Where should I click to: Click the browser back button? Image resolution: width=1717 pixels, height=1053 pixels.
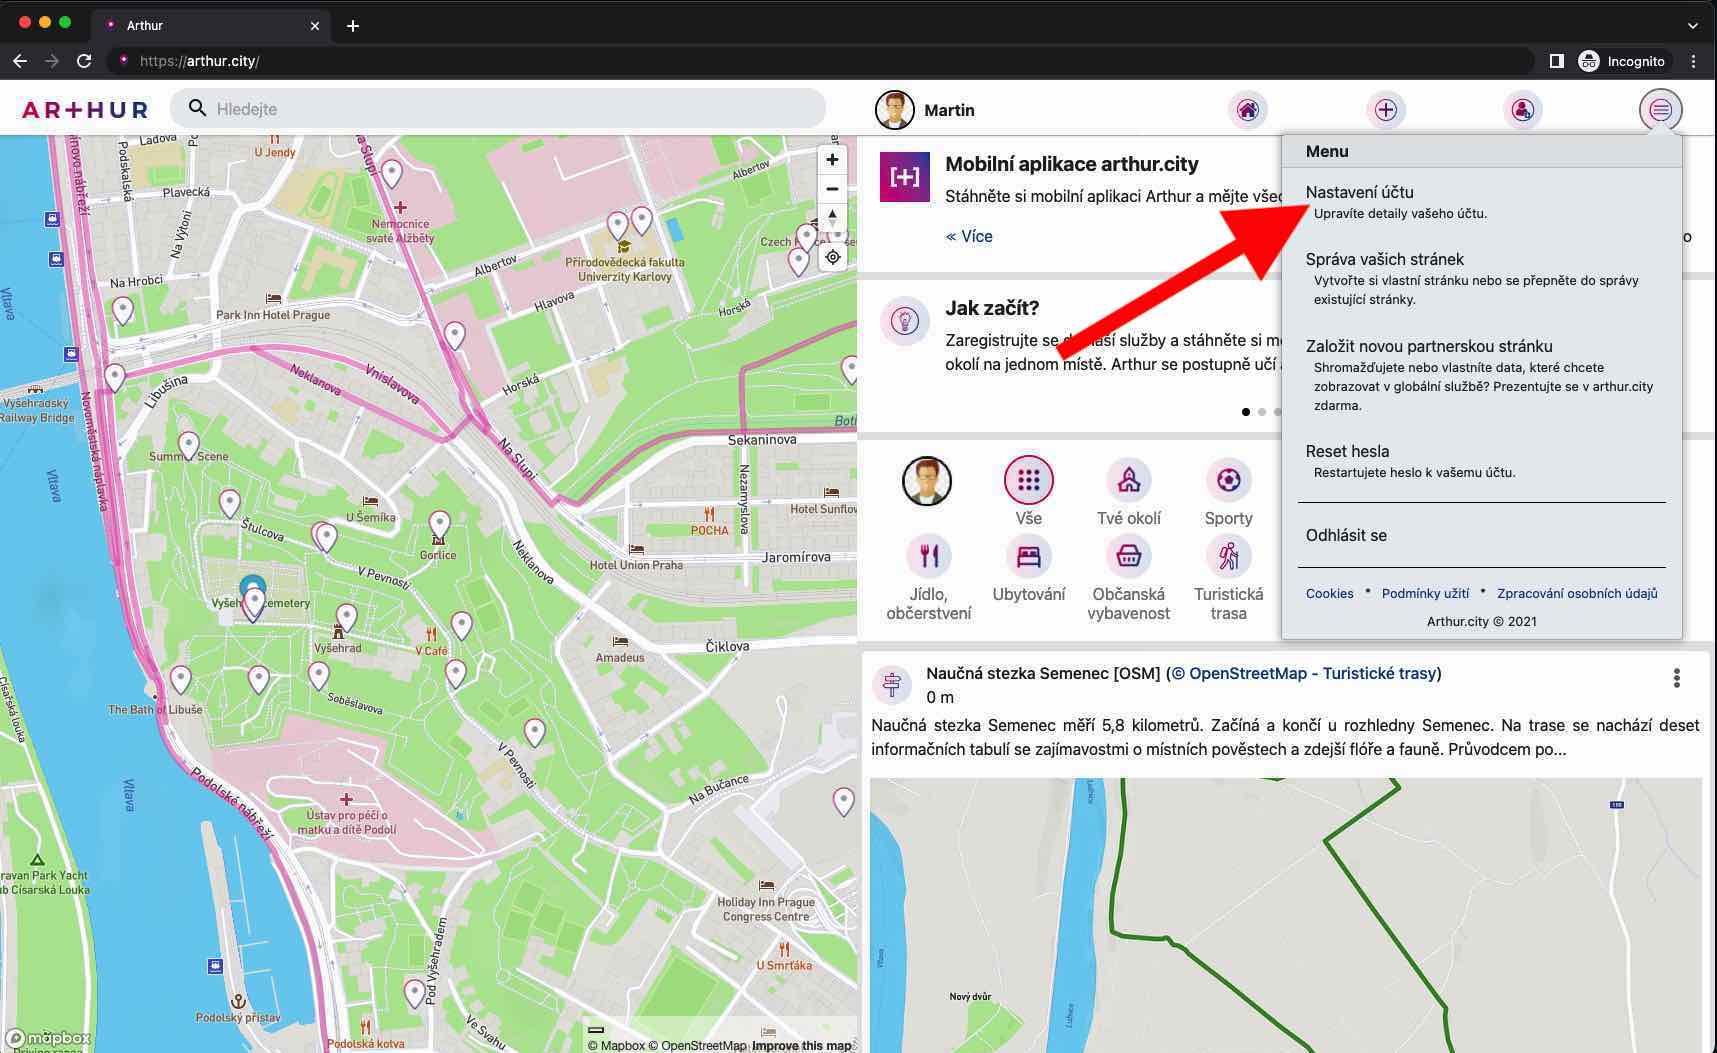(x=20, y=61)
